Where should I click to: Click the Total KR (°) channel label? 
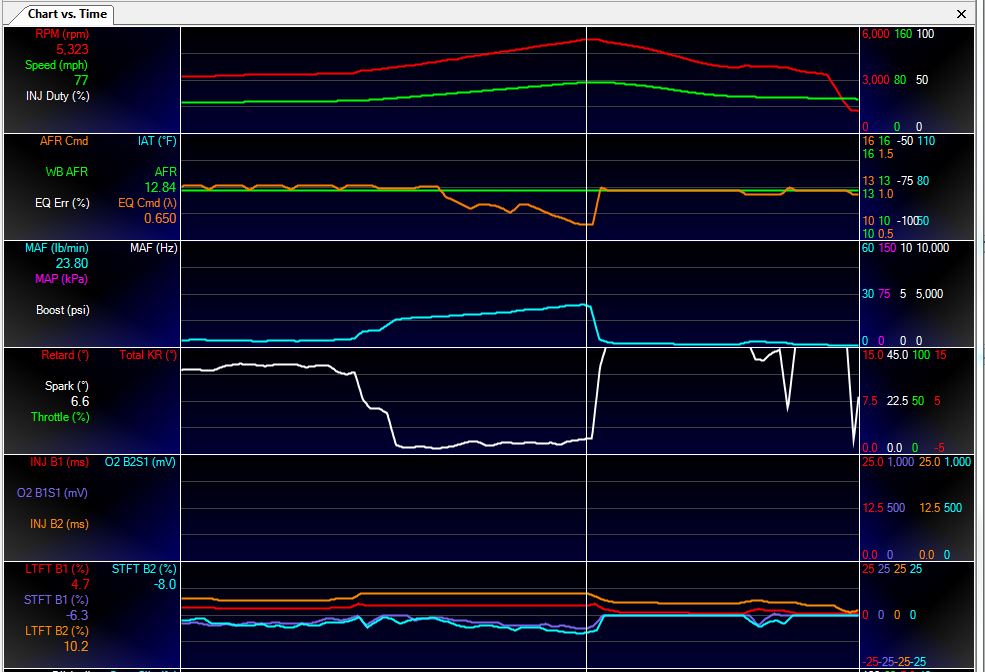point(148,355)
